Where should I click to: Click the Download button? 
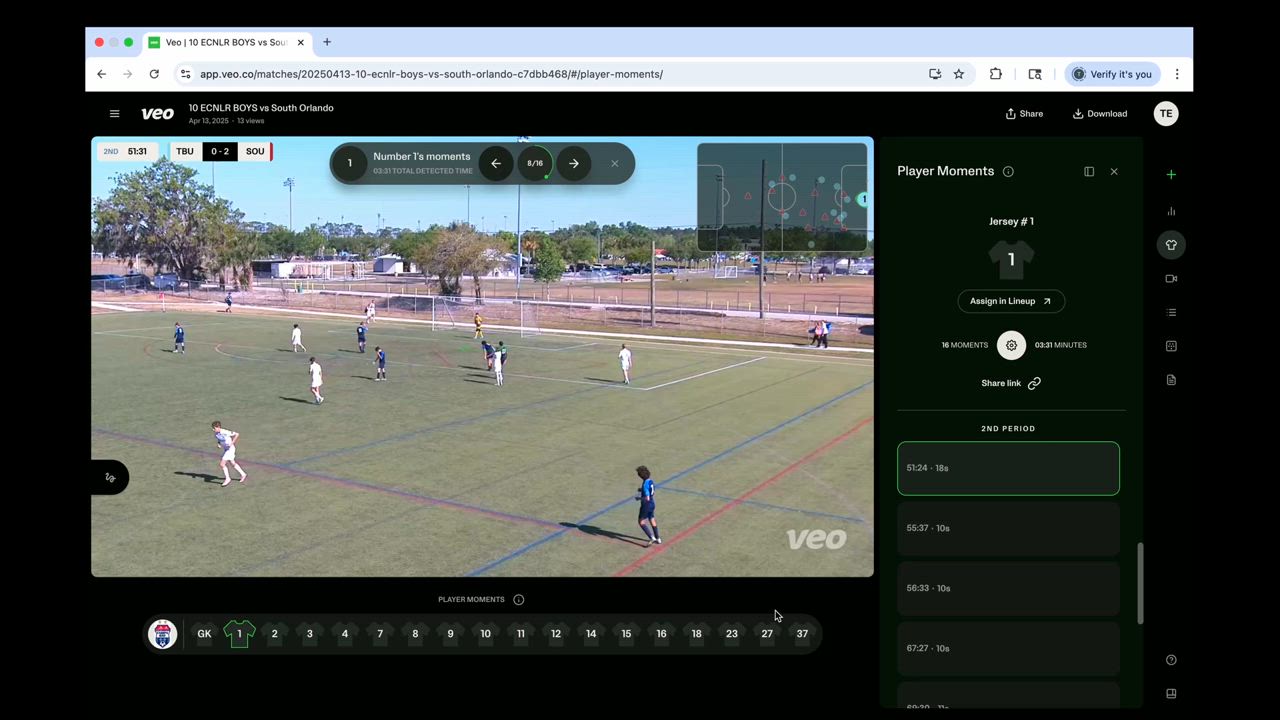[1100, 114]
